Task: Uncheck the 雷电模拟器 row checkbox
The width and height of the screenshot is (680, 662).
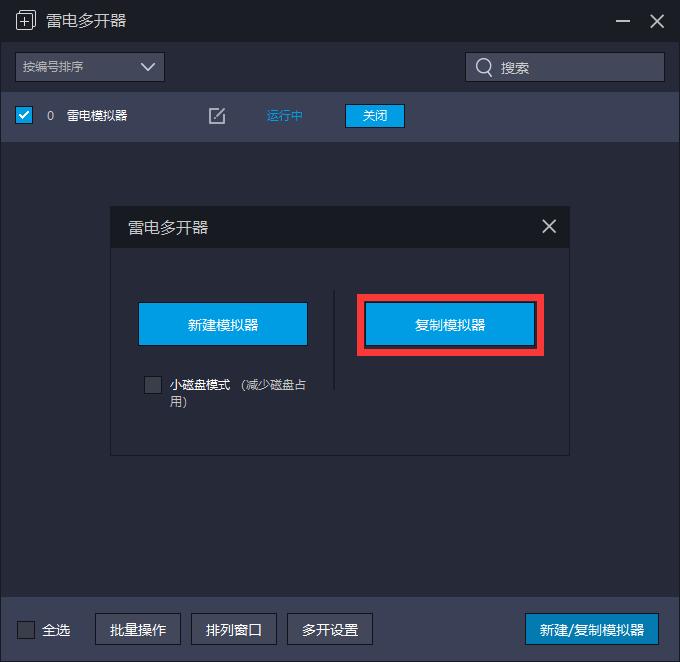Action: [24, 115]
